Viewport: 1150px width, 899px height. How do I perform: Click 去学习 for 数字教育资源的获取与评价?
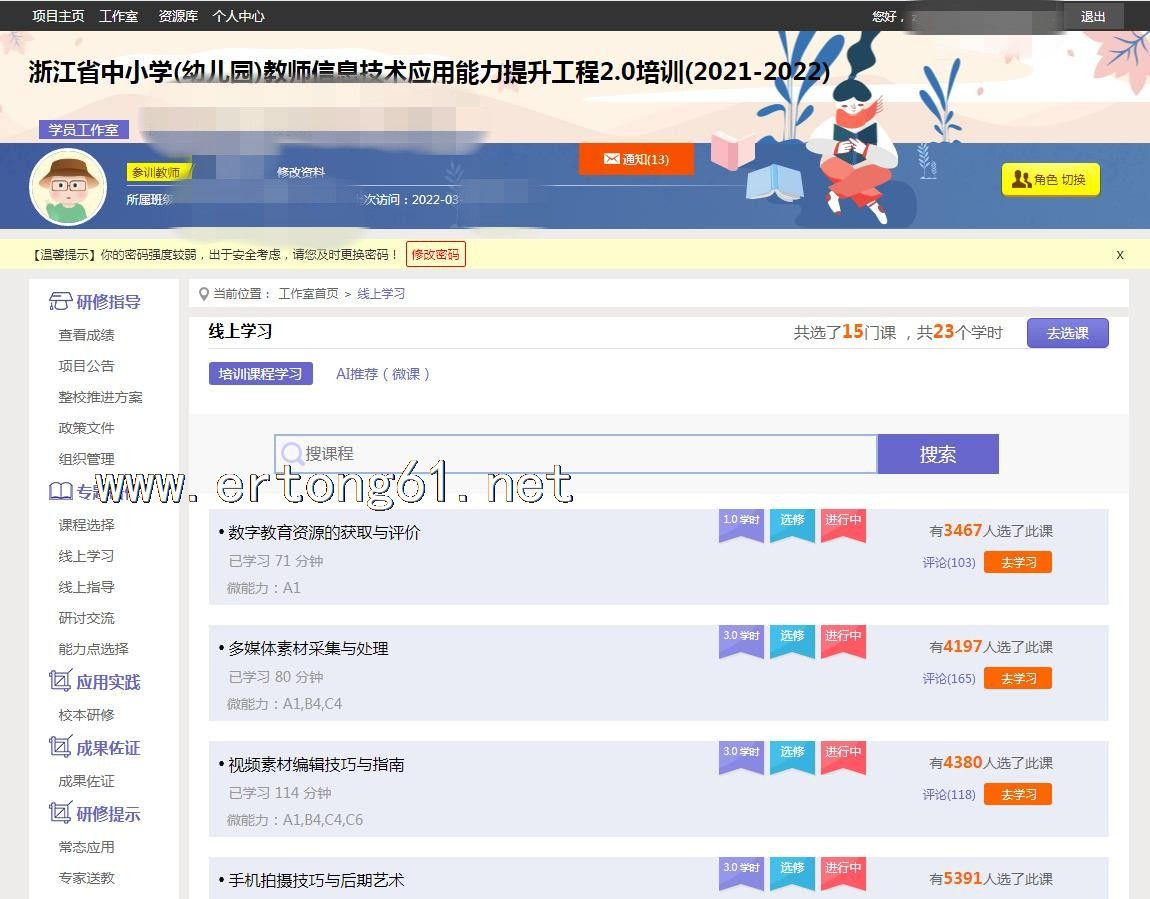(1018, 563)
